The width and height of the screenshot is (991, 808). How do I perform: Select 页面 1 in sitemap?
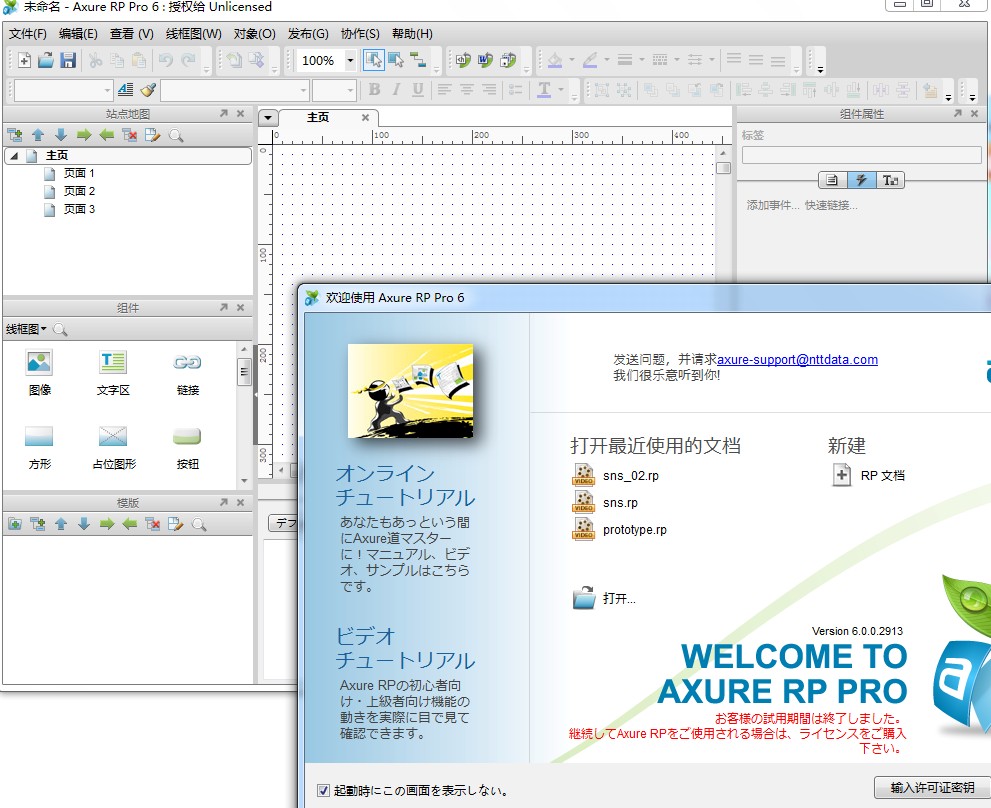pos(78,173)
